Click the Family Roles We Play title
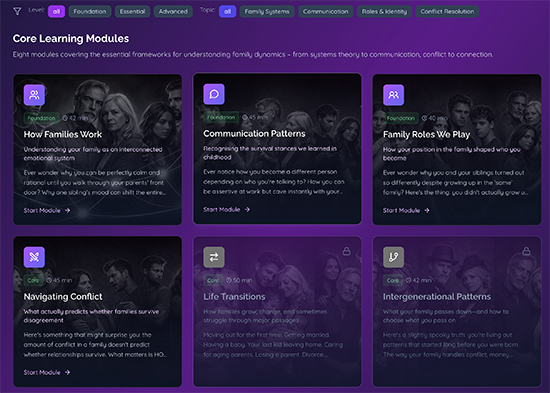 tap(427, 134)
